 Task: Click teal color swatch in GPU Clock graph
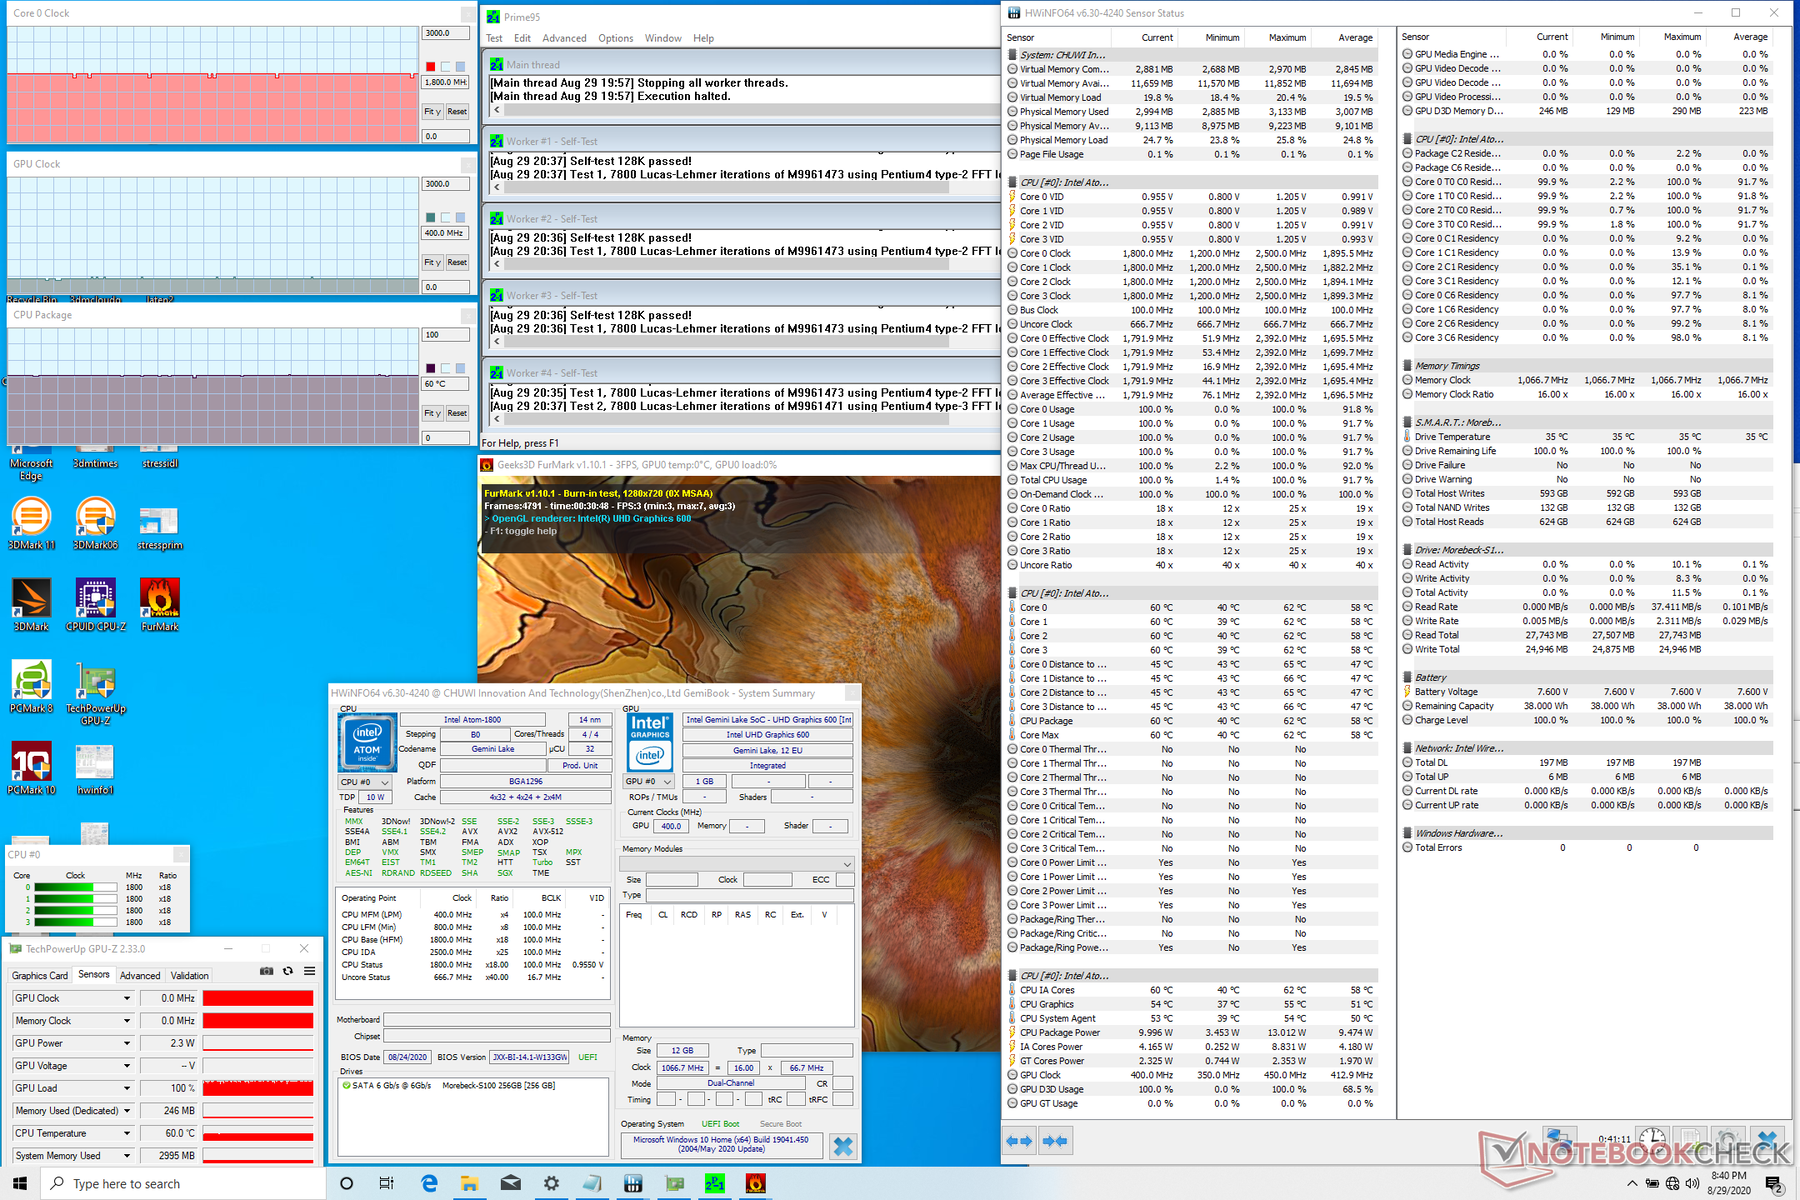(431, 217)
